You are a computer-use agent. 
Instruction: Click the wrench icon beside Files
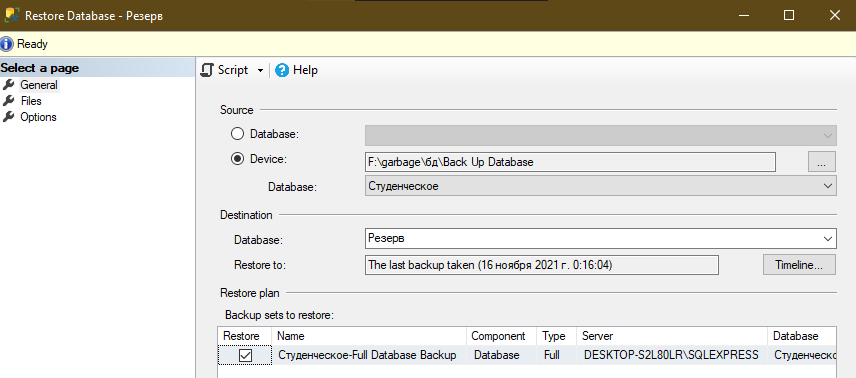pos(9,101)
